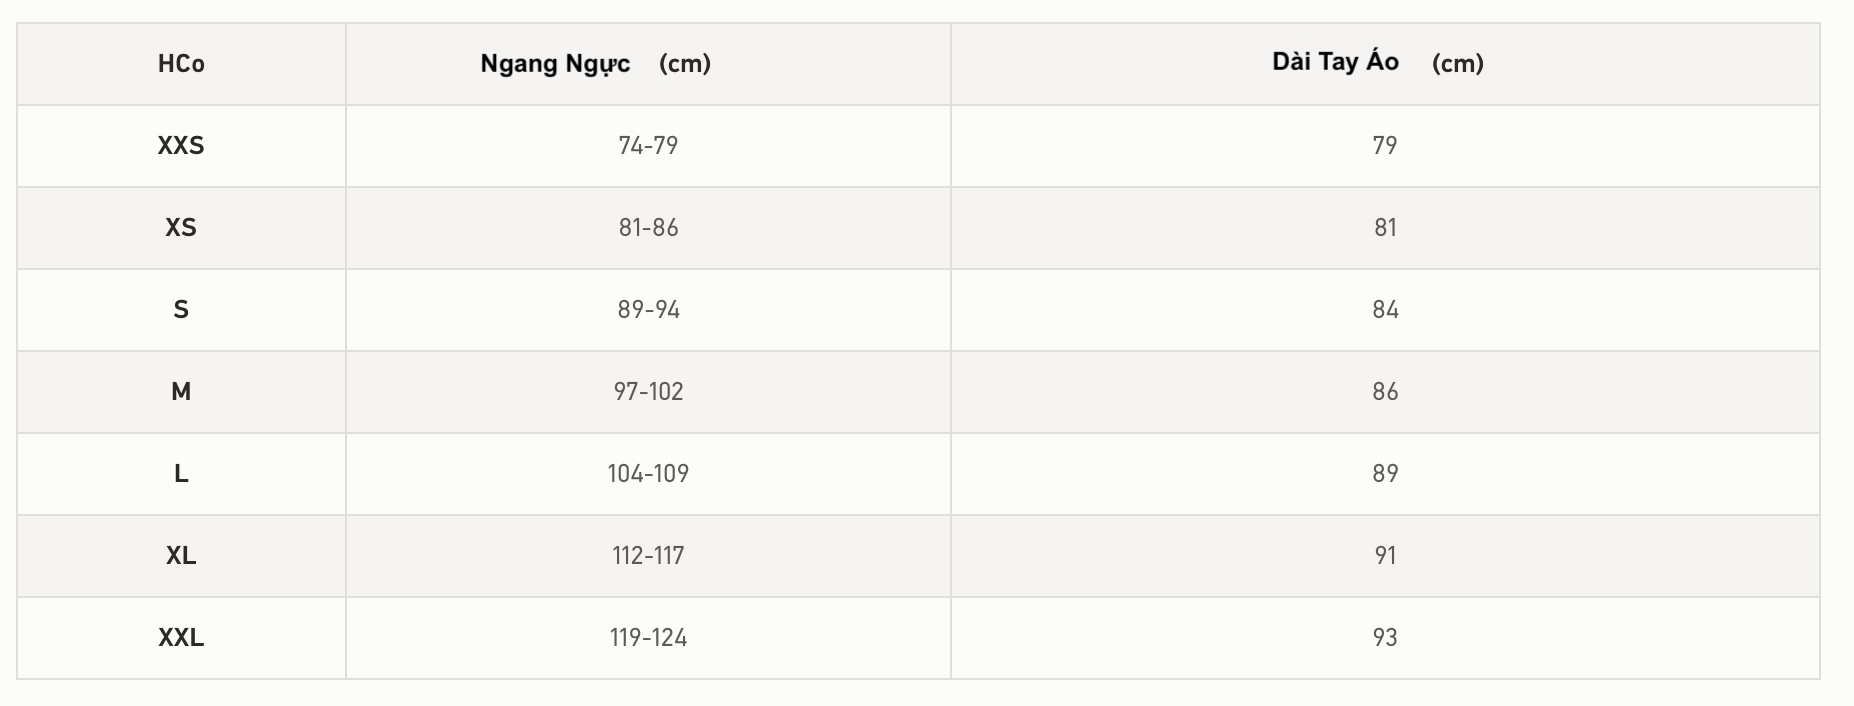Click sleeve length 86 cell
Image resolution: width=1854 pixels, height=706 pixels.
click(x=1385, y=392)
